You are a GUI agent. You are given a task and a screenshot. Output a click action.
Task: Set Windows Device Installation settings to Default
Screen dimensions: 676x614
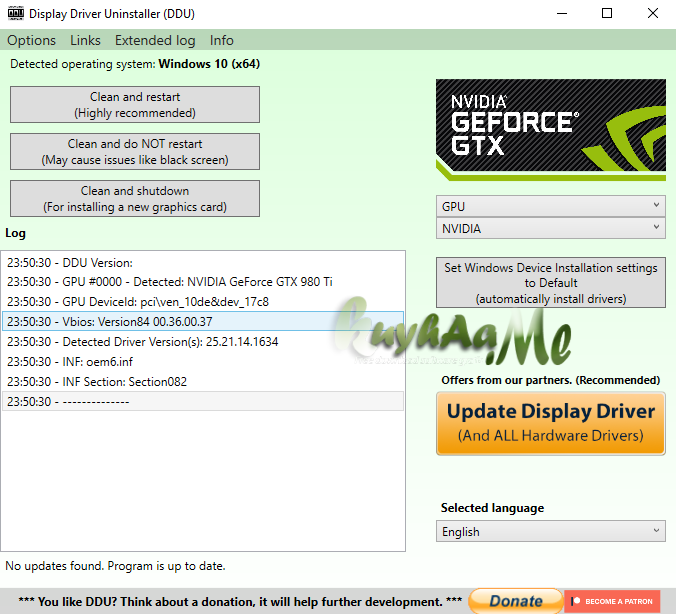tap(551, 283)
